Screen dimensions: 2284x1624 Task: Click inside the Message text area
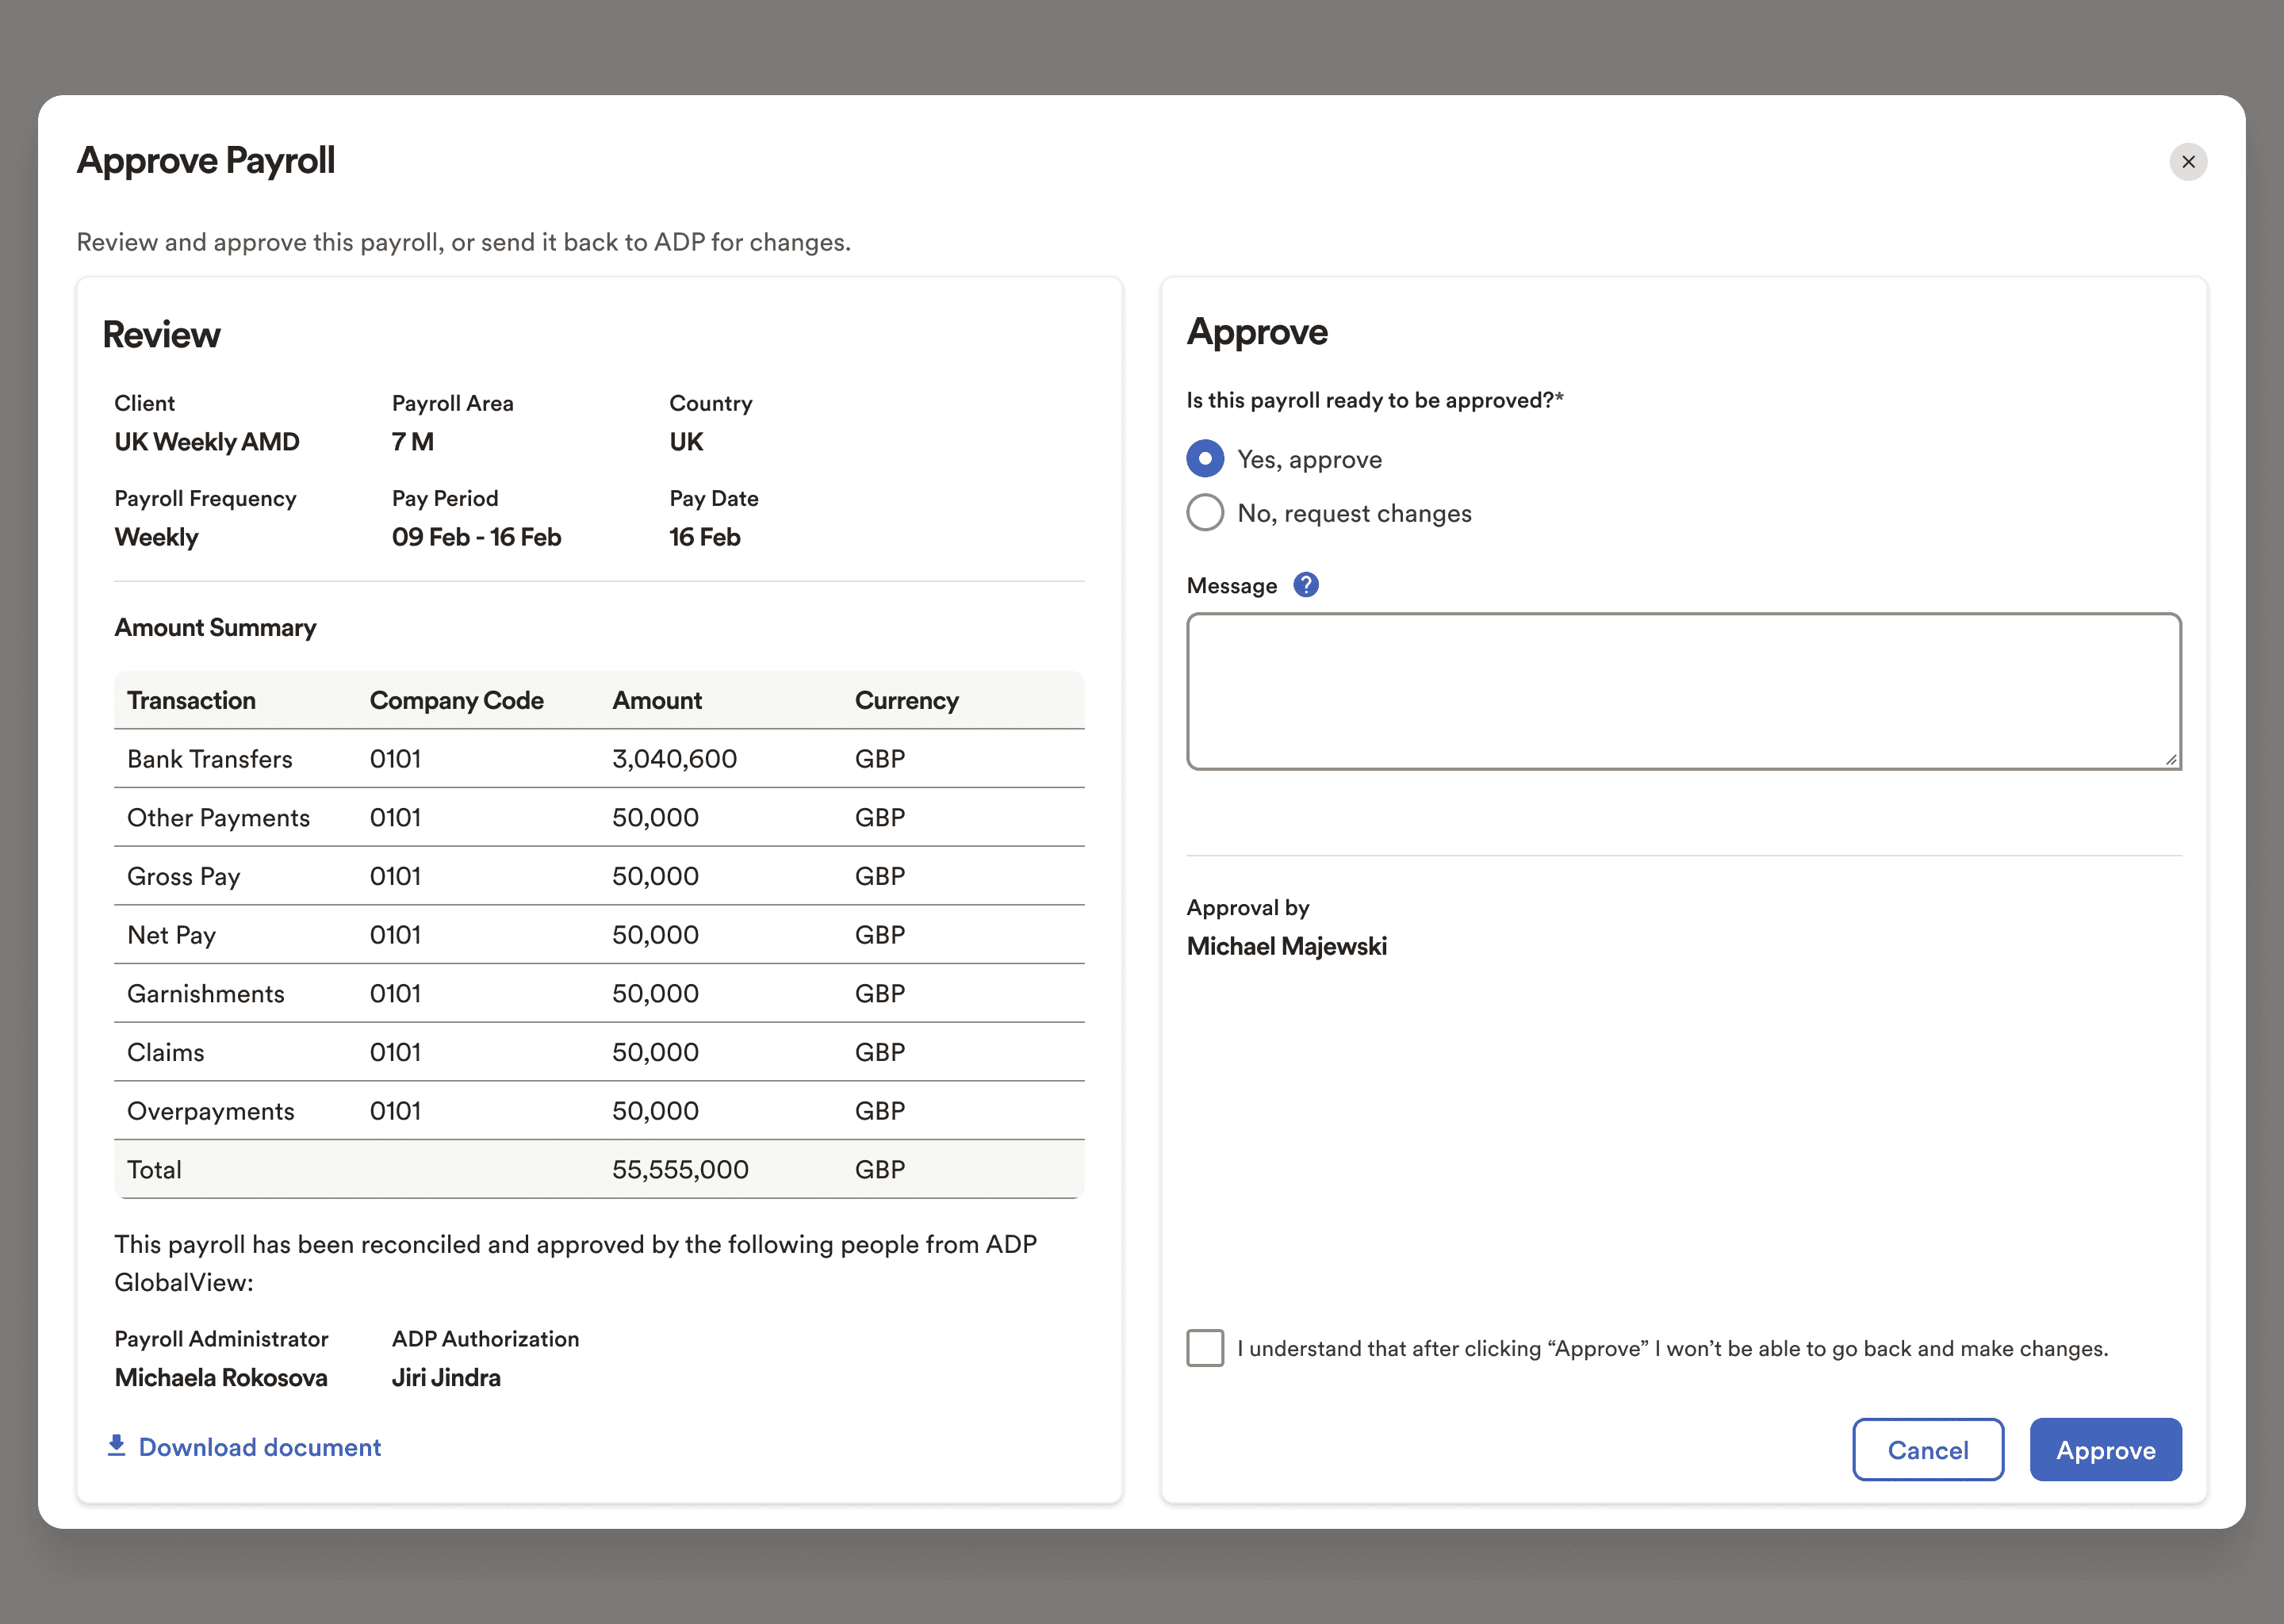pyautogui.click(x=1683, y=691)
